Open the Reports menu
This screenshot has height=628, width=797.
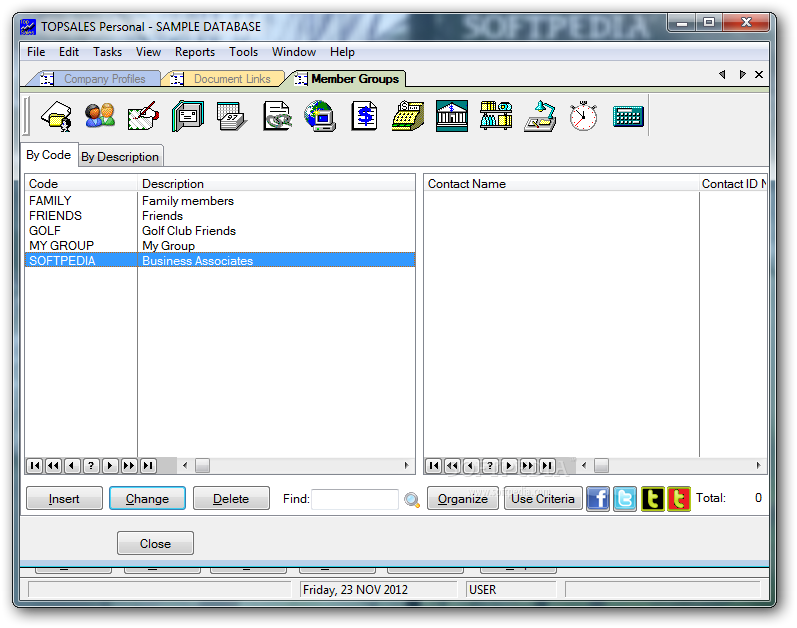pos(195,52)
